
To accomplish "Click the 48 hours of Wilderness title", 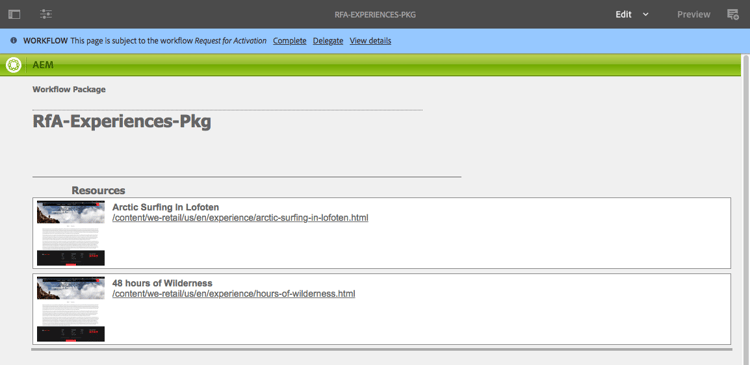I will [x=162, y=283].
